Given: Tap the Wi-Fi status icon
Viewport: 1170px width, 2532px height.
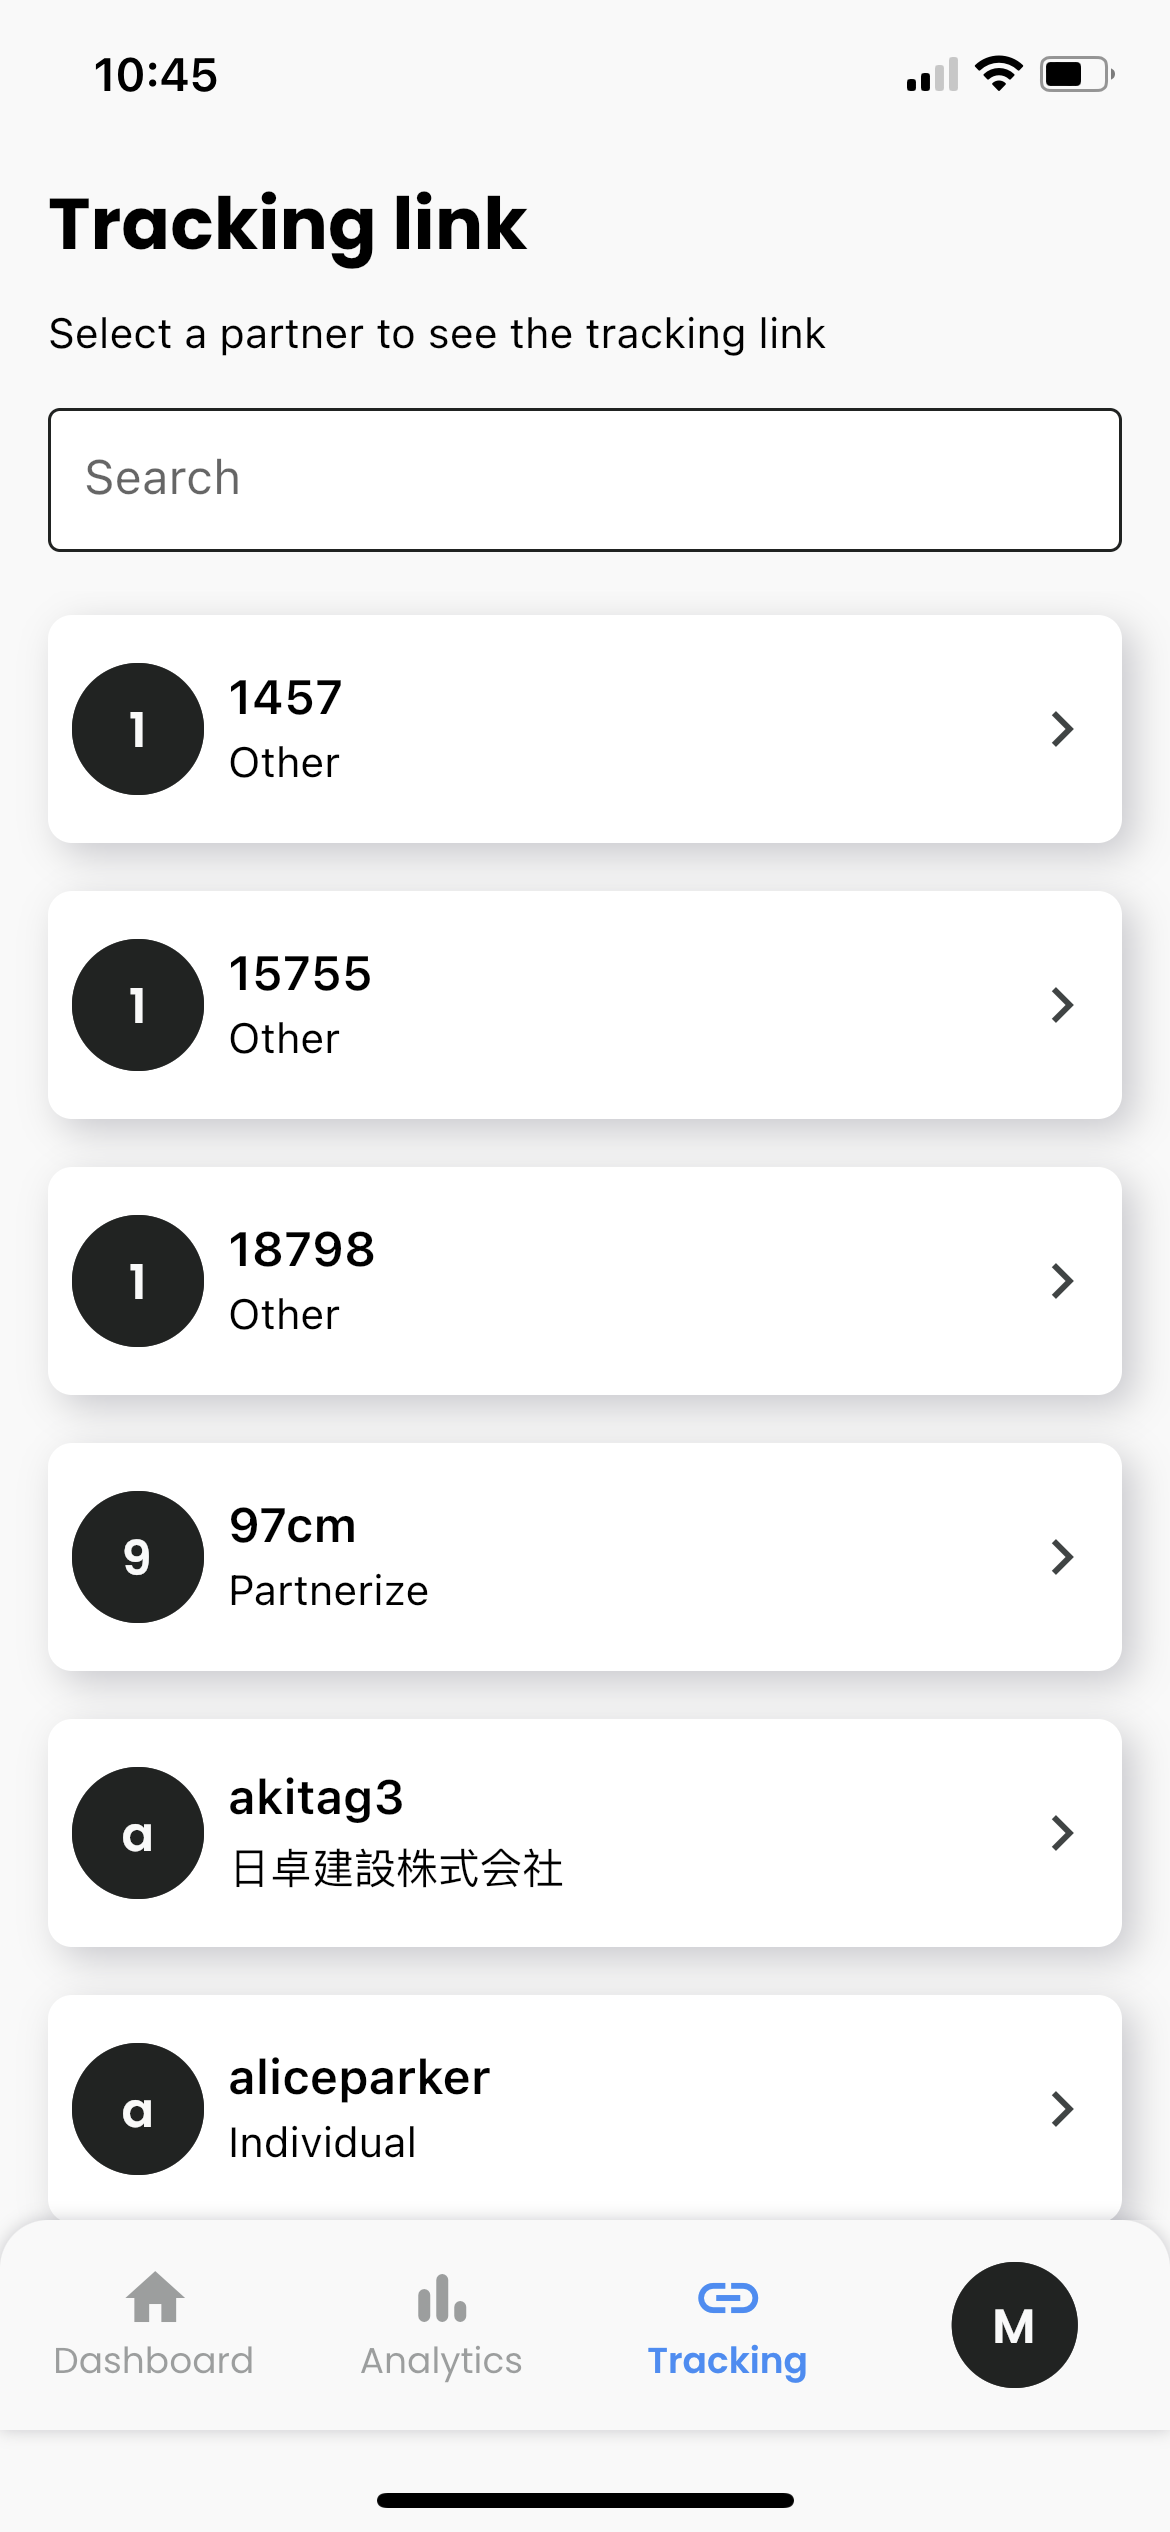Looking at the screenshot, I should [x=998, y=74].
